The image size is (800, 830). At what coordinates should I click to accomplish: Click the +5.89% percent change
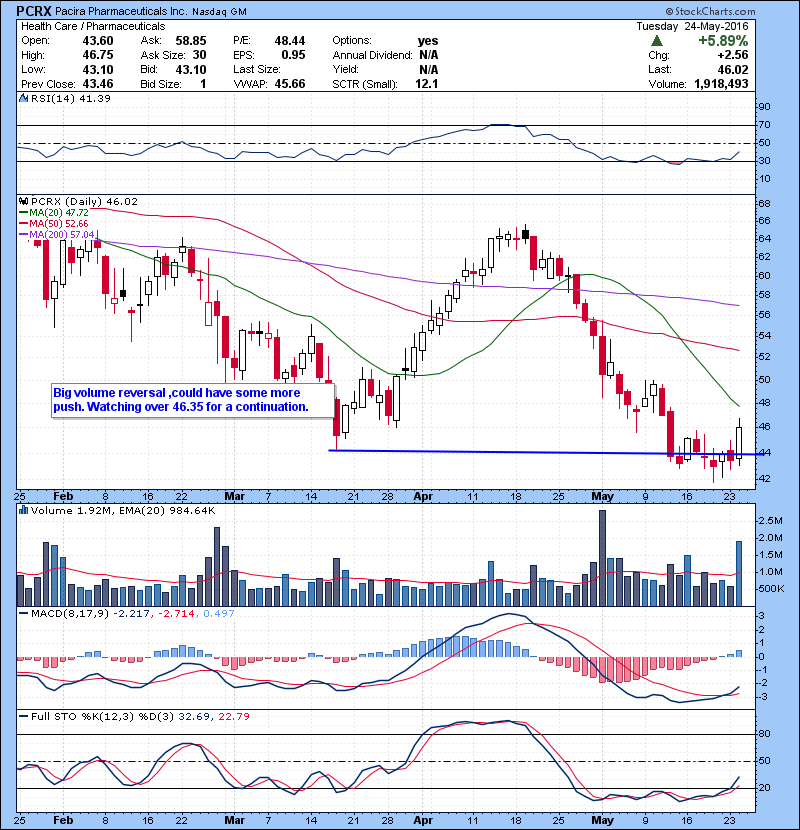[723, 41]
